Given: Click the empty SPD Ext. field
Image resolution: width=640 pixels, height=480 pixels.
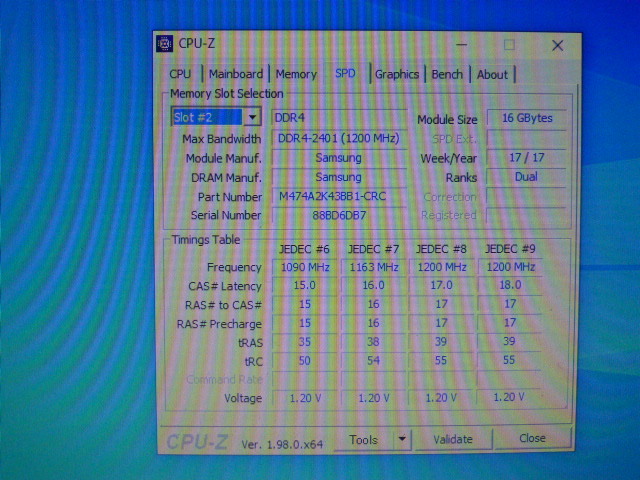Looking at the screenshot, I should pyautogui.click(x=527, y=138).
